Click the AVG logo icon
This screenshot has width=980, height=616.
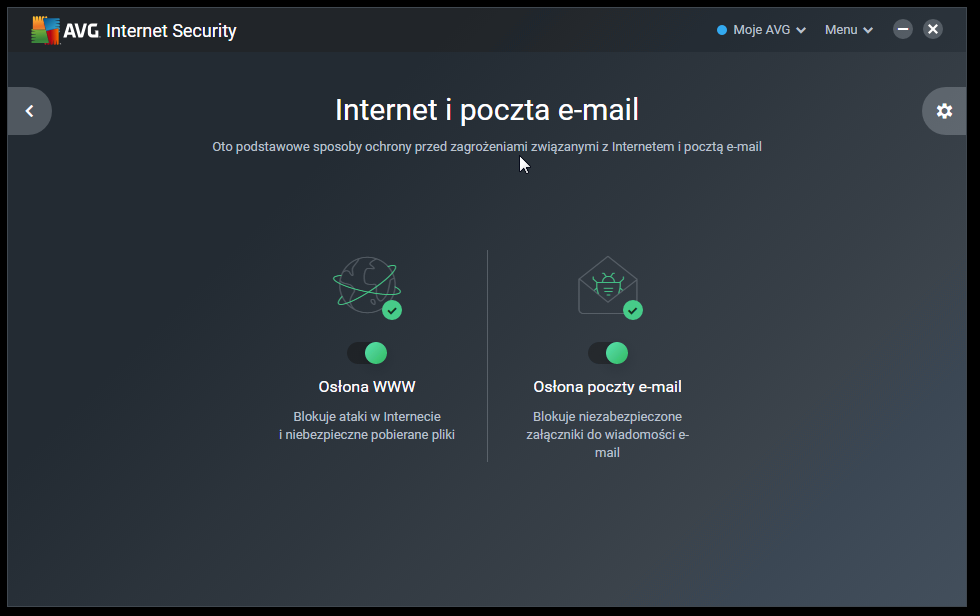point(44,30)
